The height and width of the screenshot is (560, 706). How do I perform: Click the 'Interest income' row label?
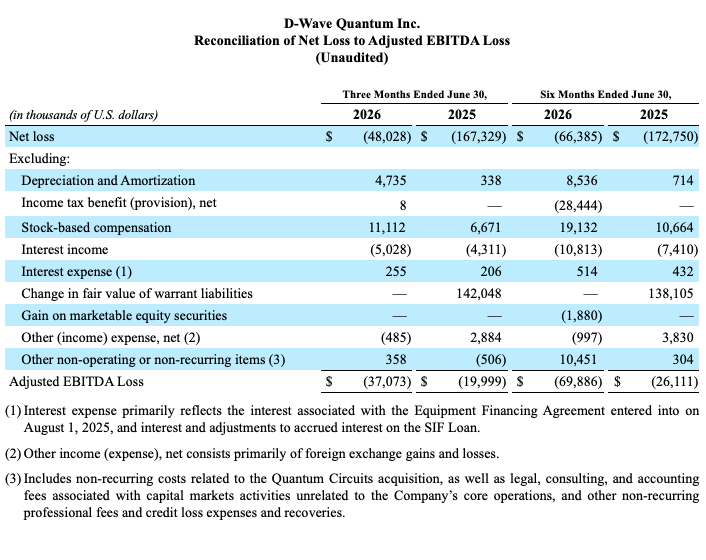coord(65,249)
